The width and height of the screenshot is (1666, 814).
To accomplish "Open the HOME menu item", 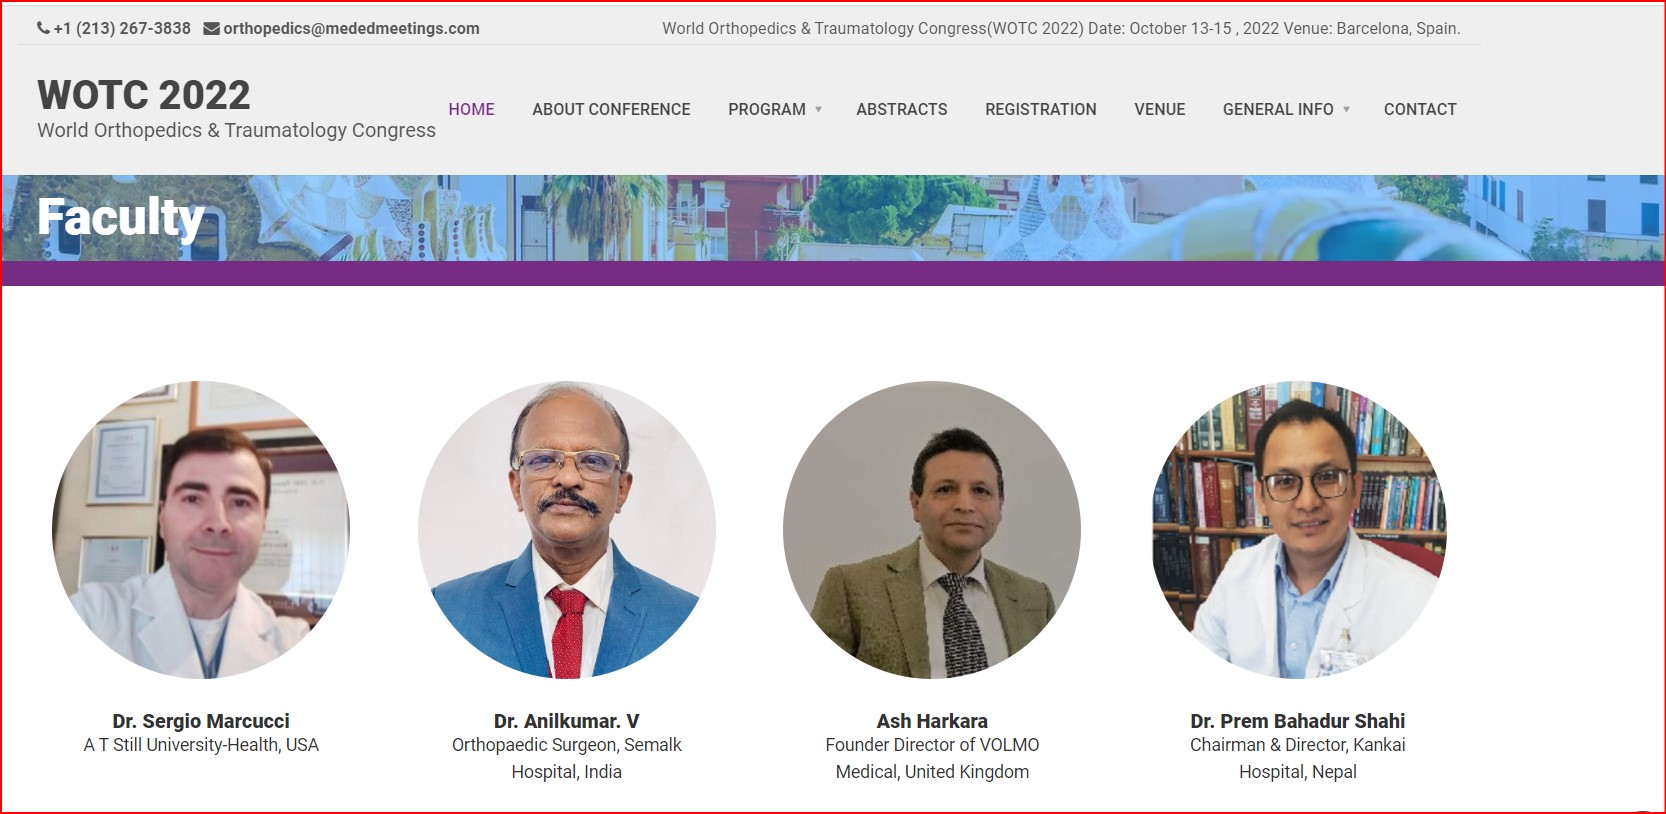I will pyautogui.click(x=471, y=109).
